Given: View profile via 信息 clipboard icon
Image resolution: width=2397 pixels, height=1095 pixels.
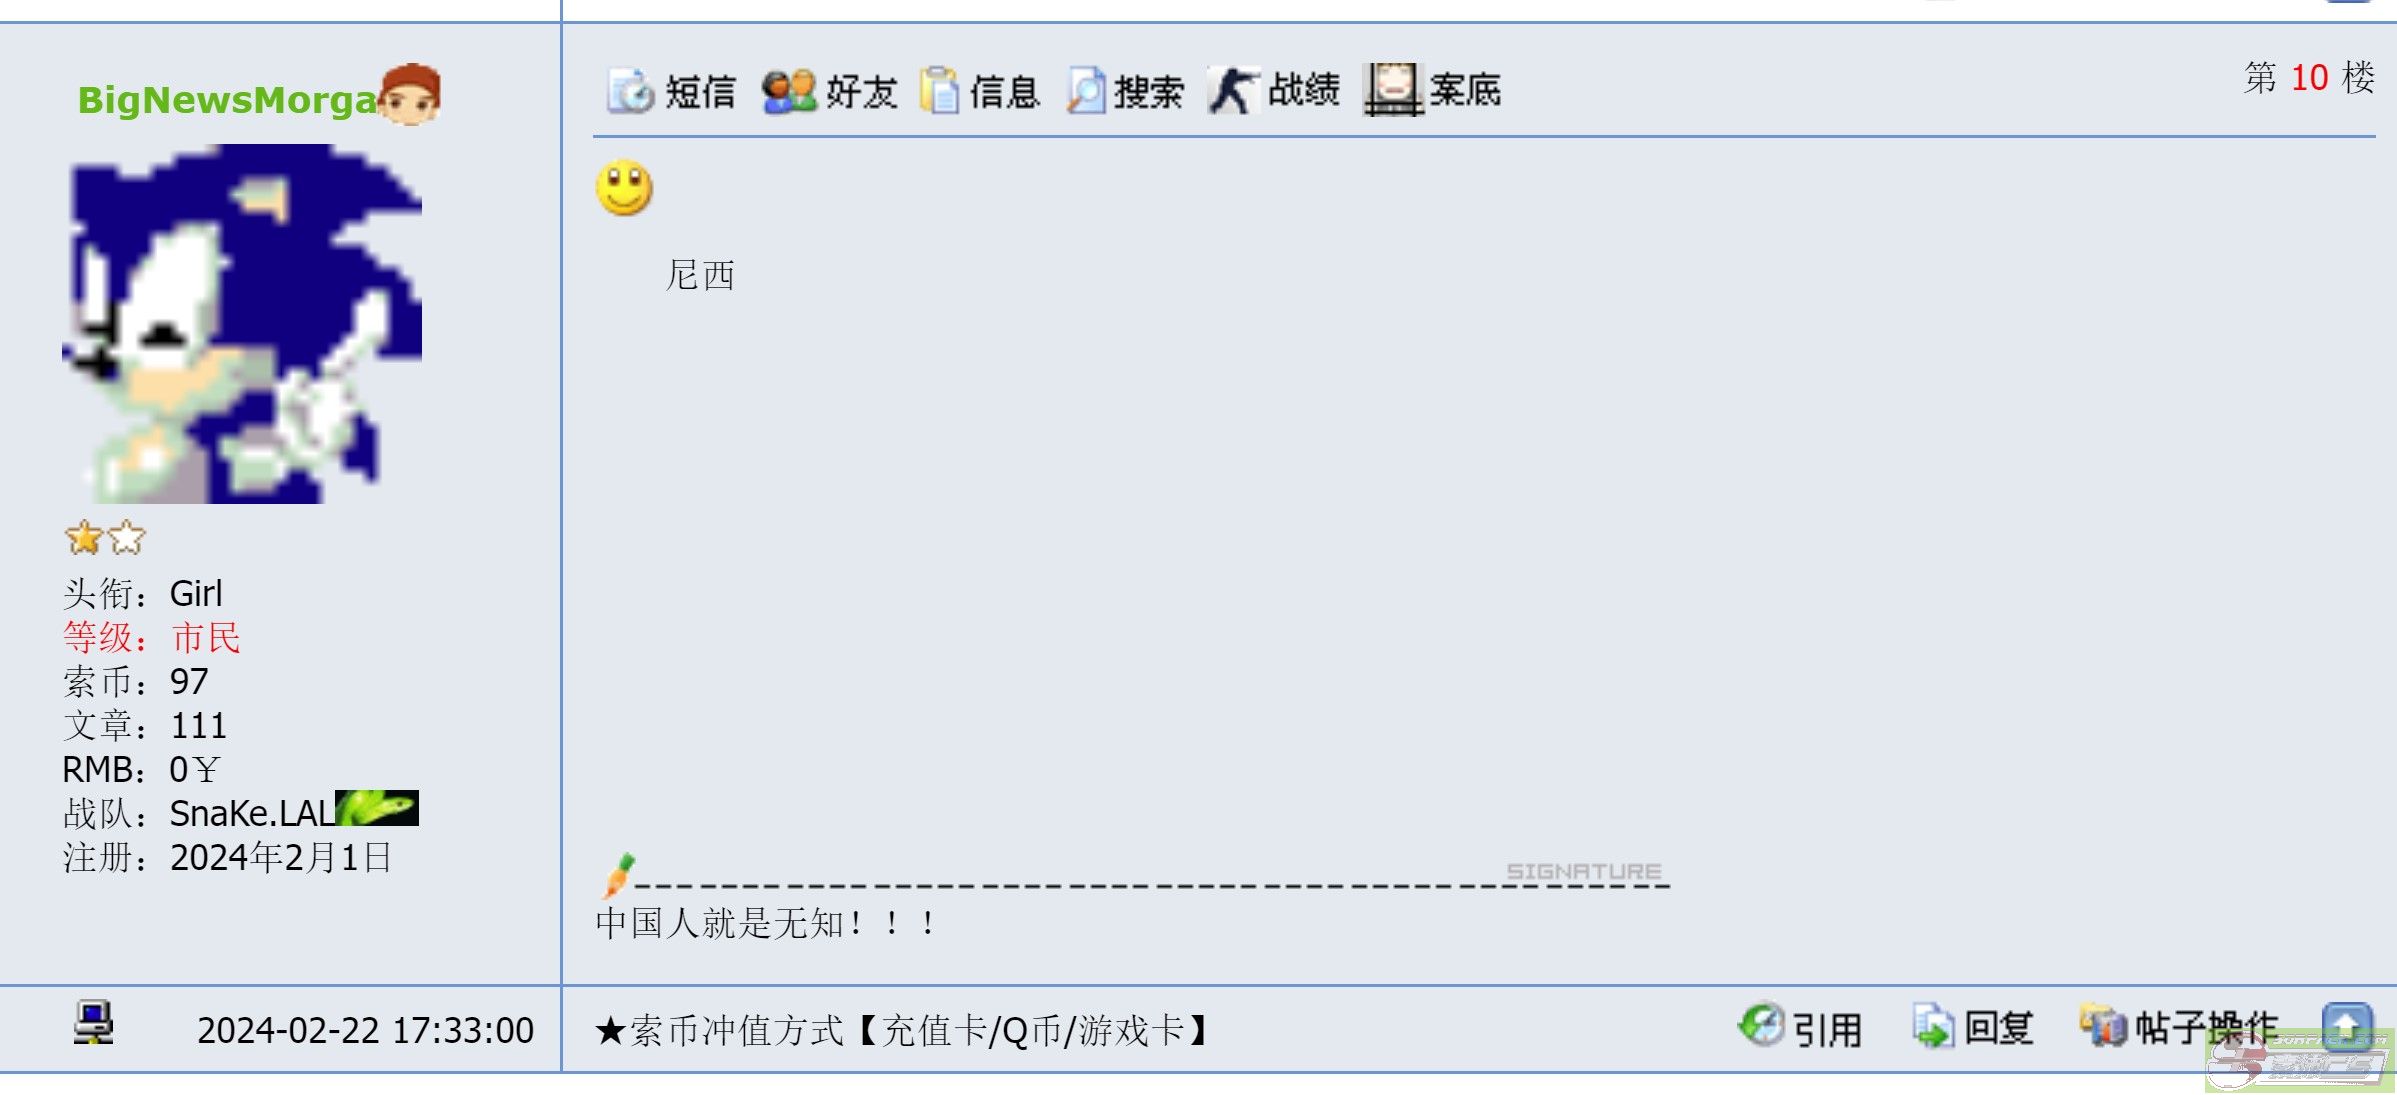Looking at the screenshot, I should pyautogui.click(x=939, y=91).
